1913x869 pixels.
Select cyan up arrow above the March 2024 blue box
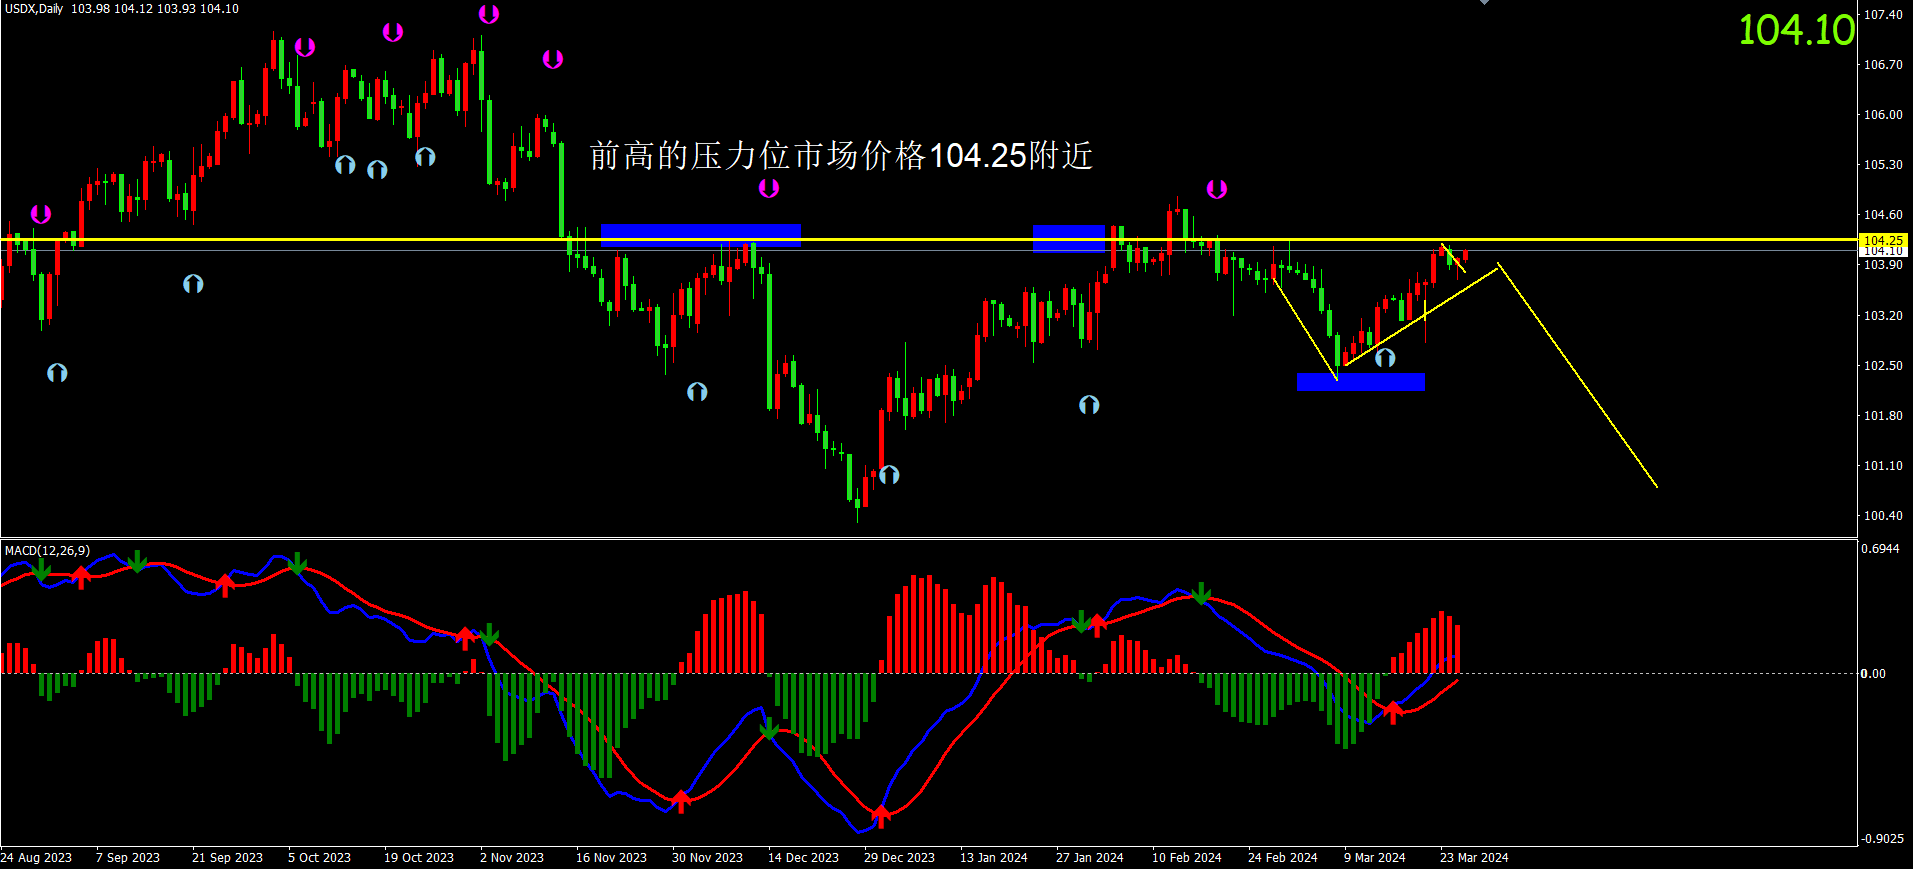click(x=1385, y=357)
